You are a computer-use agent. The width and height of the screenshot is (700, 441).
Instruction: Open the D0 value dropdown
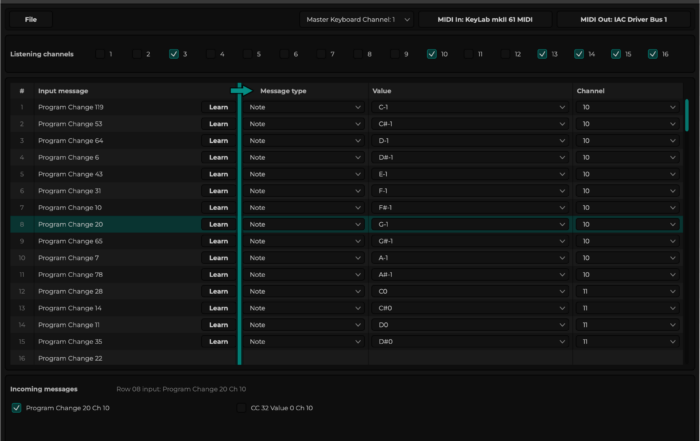(x=470, y=325)
